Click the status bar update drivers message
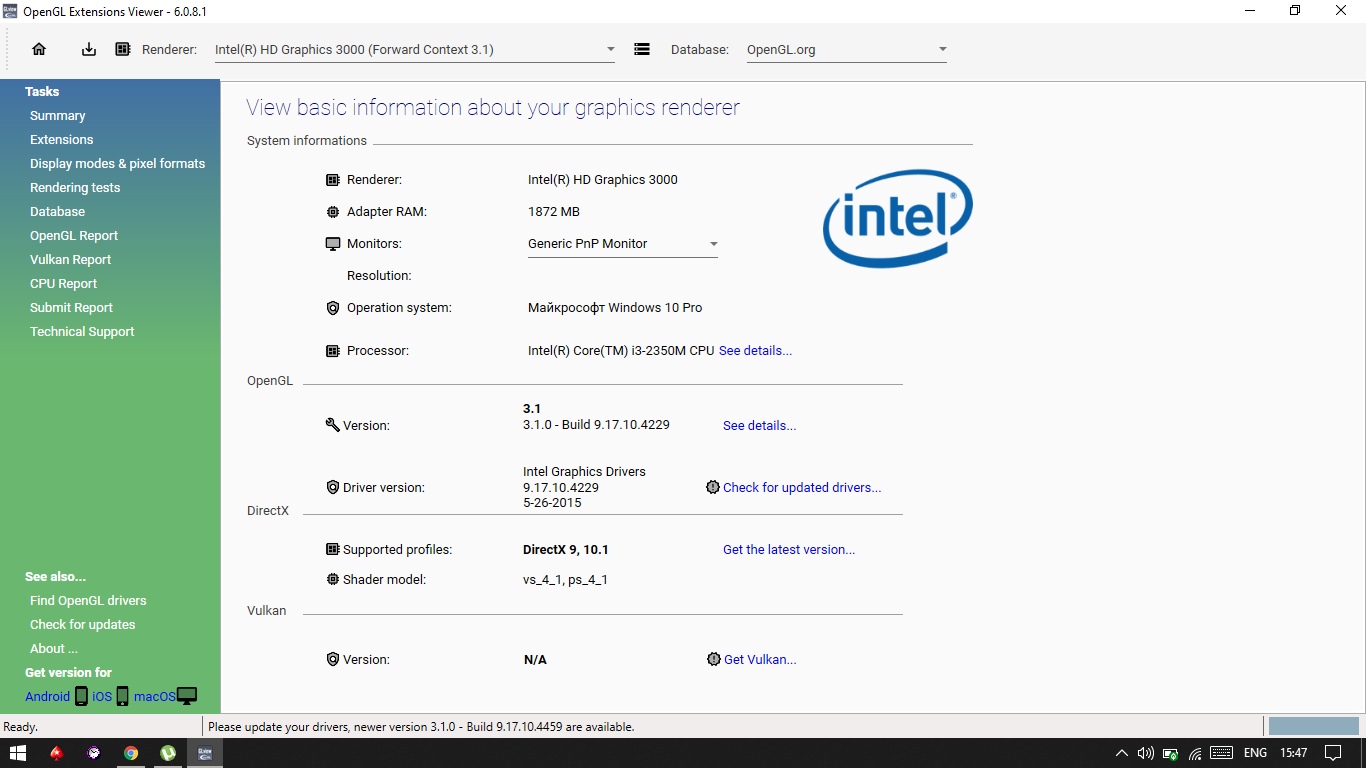The width and height of the screenshot is (1366, 768). pyautogui.click(x=421, y=727)
